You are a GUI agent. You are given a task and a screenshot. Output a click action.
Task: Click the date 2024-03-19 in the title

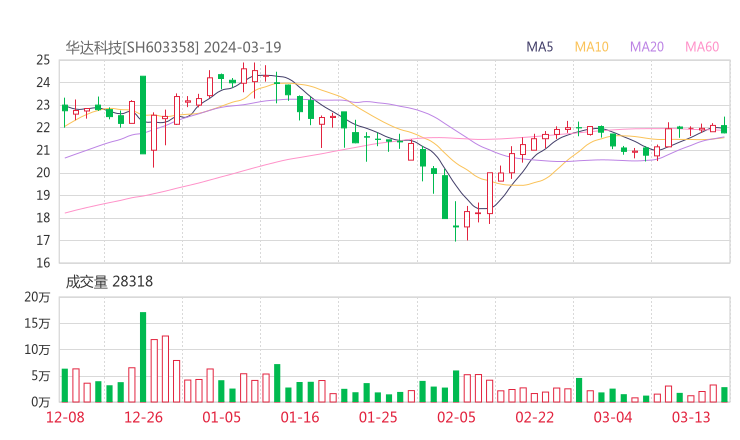click(x=243, y=47)
